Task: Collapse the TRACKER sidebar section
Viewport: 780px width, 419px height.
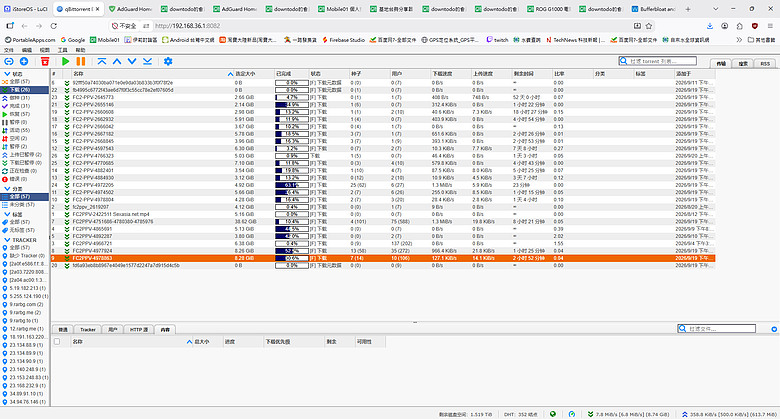Action: coord(7,240)
